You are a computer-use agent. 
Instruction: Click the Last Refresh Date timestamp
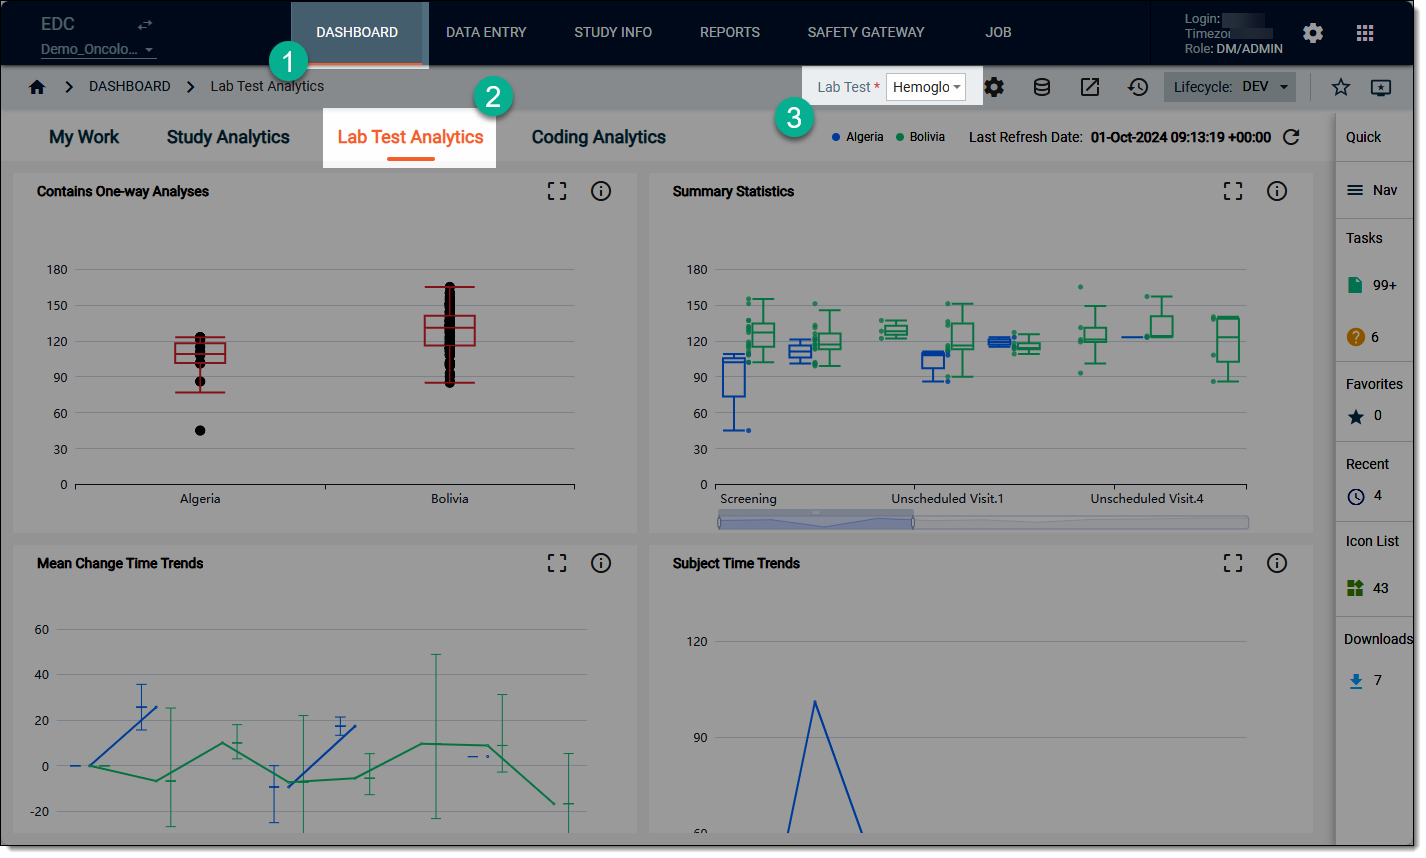1181,137
